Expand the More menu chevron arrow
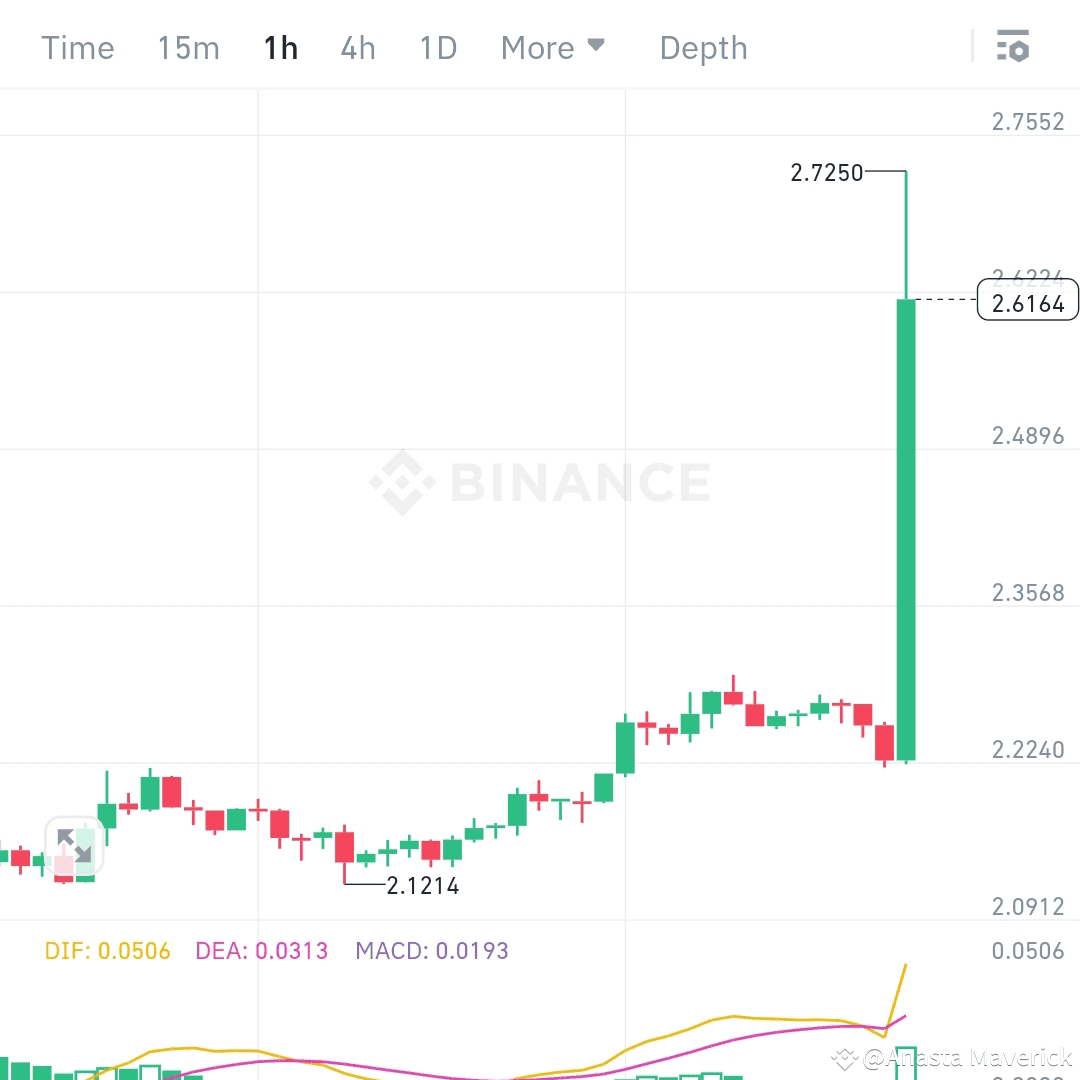The height and width of the screenshot is (1080, 1080). pos(597,44)
